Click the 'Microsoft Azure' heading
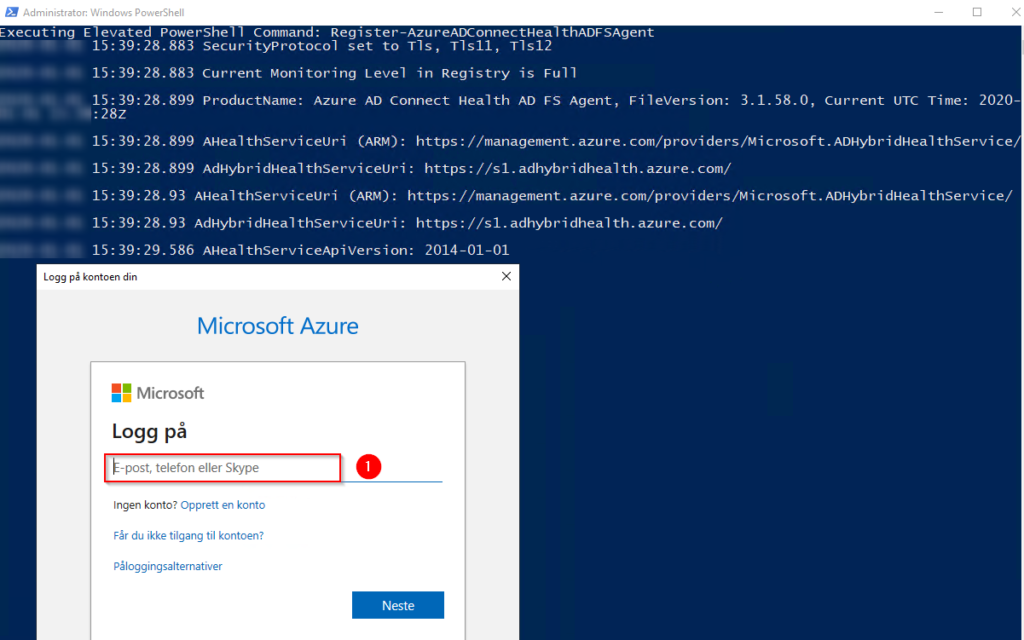The width and height of the screenshot is (1024, 640). [x=278, y=326]
